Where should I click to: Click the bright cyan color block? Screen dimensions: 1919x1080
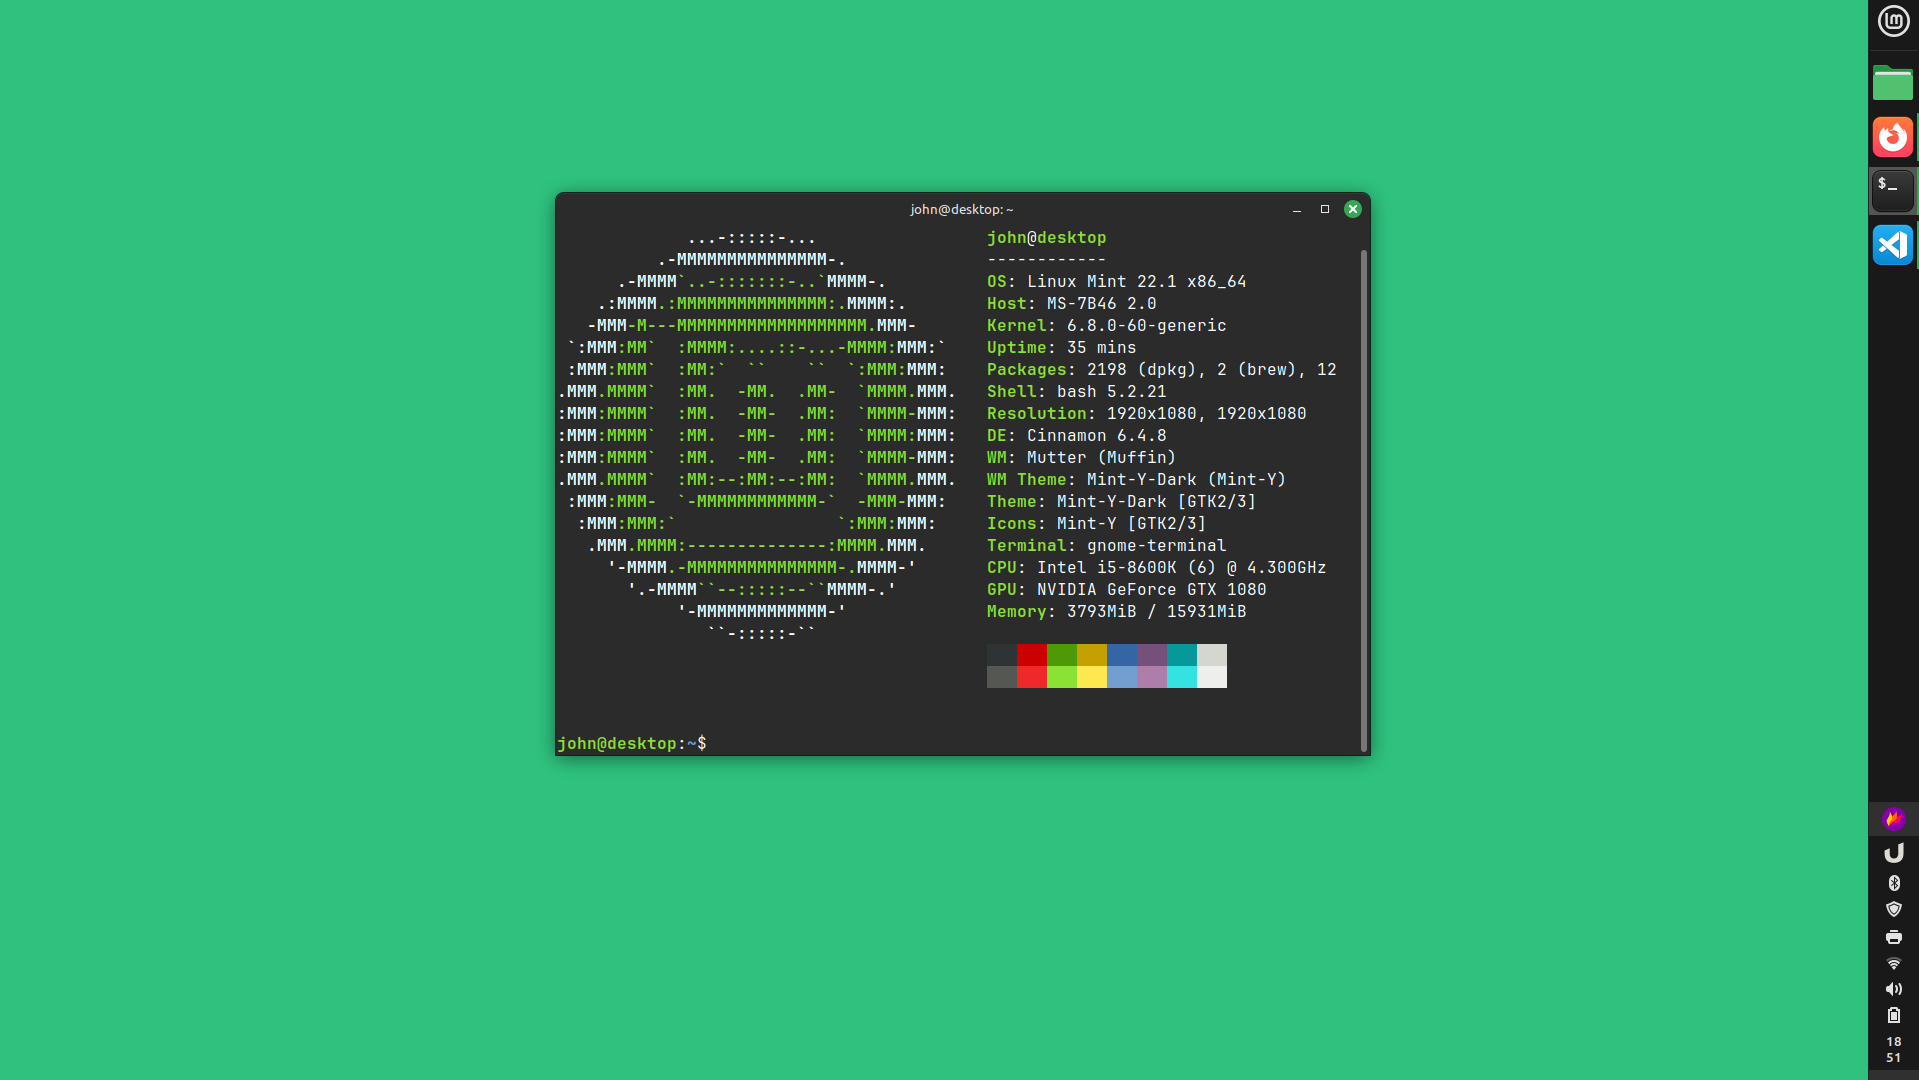pyautogui.click(x=1182, y=677)
